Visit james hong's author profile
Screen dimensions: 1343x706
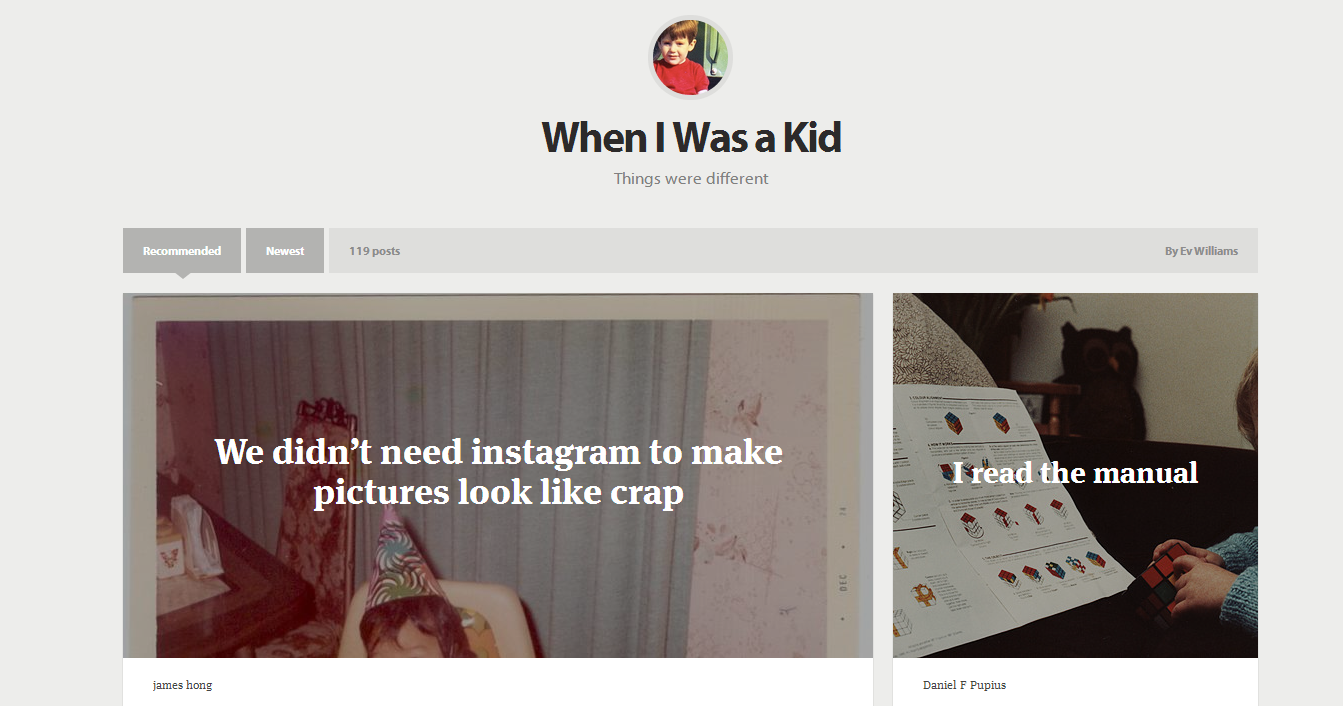[182, 685]
